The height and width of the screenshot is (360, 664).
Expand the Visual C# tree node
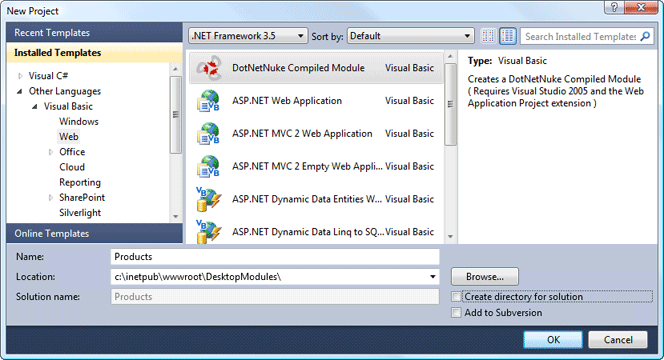(20, 76)
